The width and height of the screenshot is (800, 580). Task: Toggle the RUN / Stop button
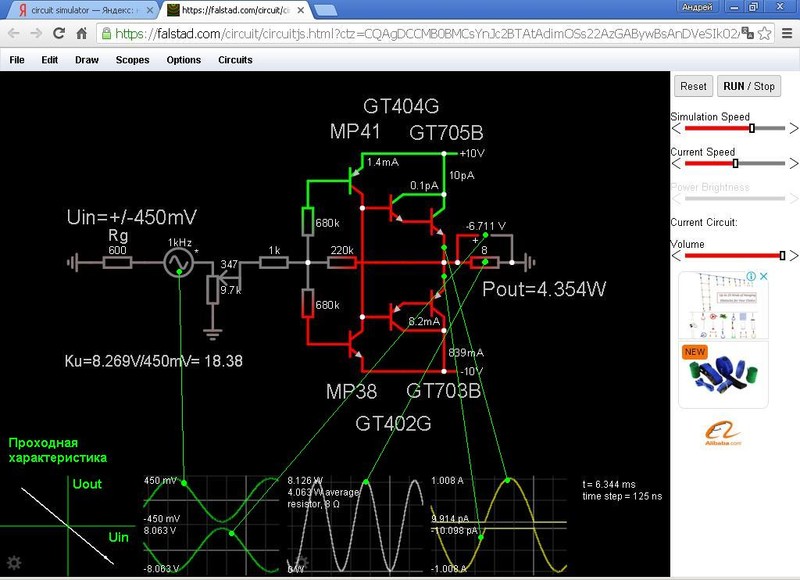point(749,86)
